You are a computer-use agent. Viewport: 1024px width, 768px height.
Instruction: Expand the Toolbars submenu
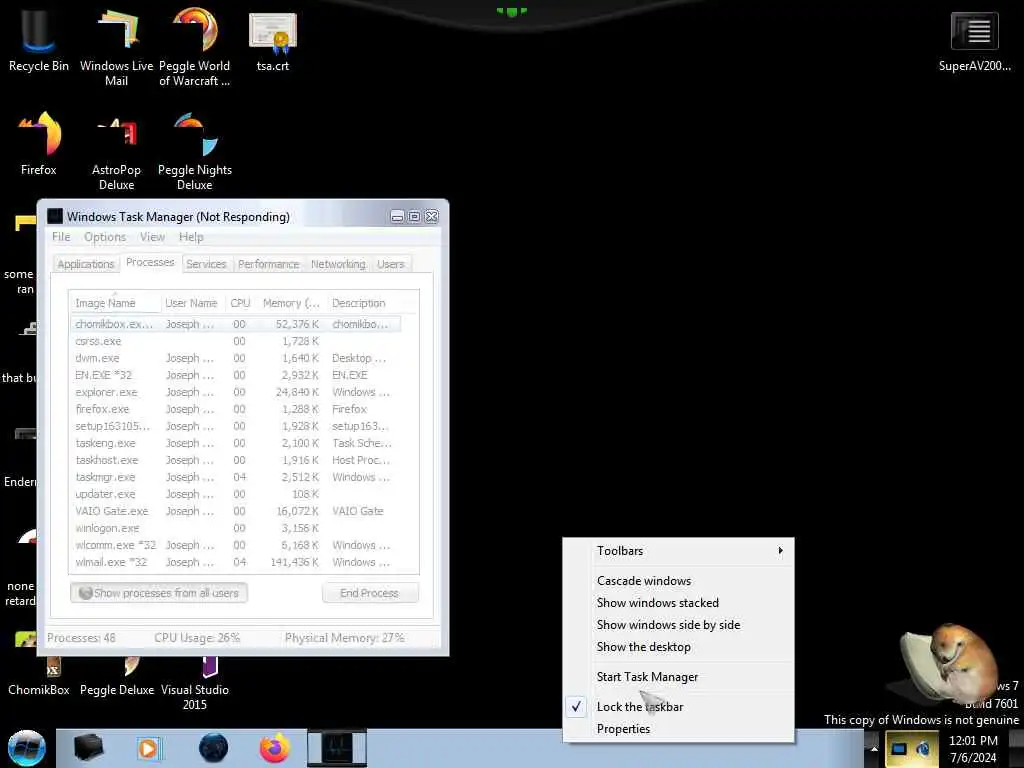click(x=679, y=551)
